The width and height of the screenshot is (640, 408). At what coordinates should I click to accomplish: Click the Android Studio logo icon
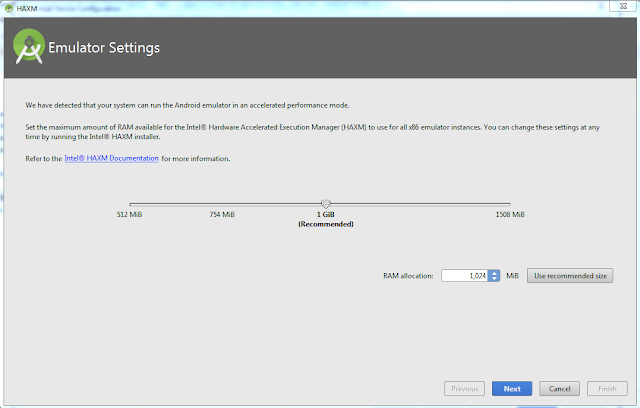click(29, 47)
